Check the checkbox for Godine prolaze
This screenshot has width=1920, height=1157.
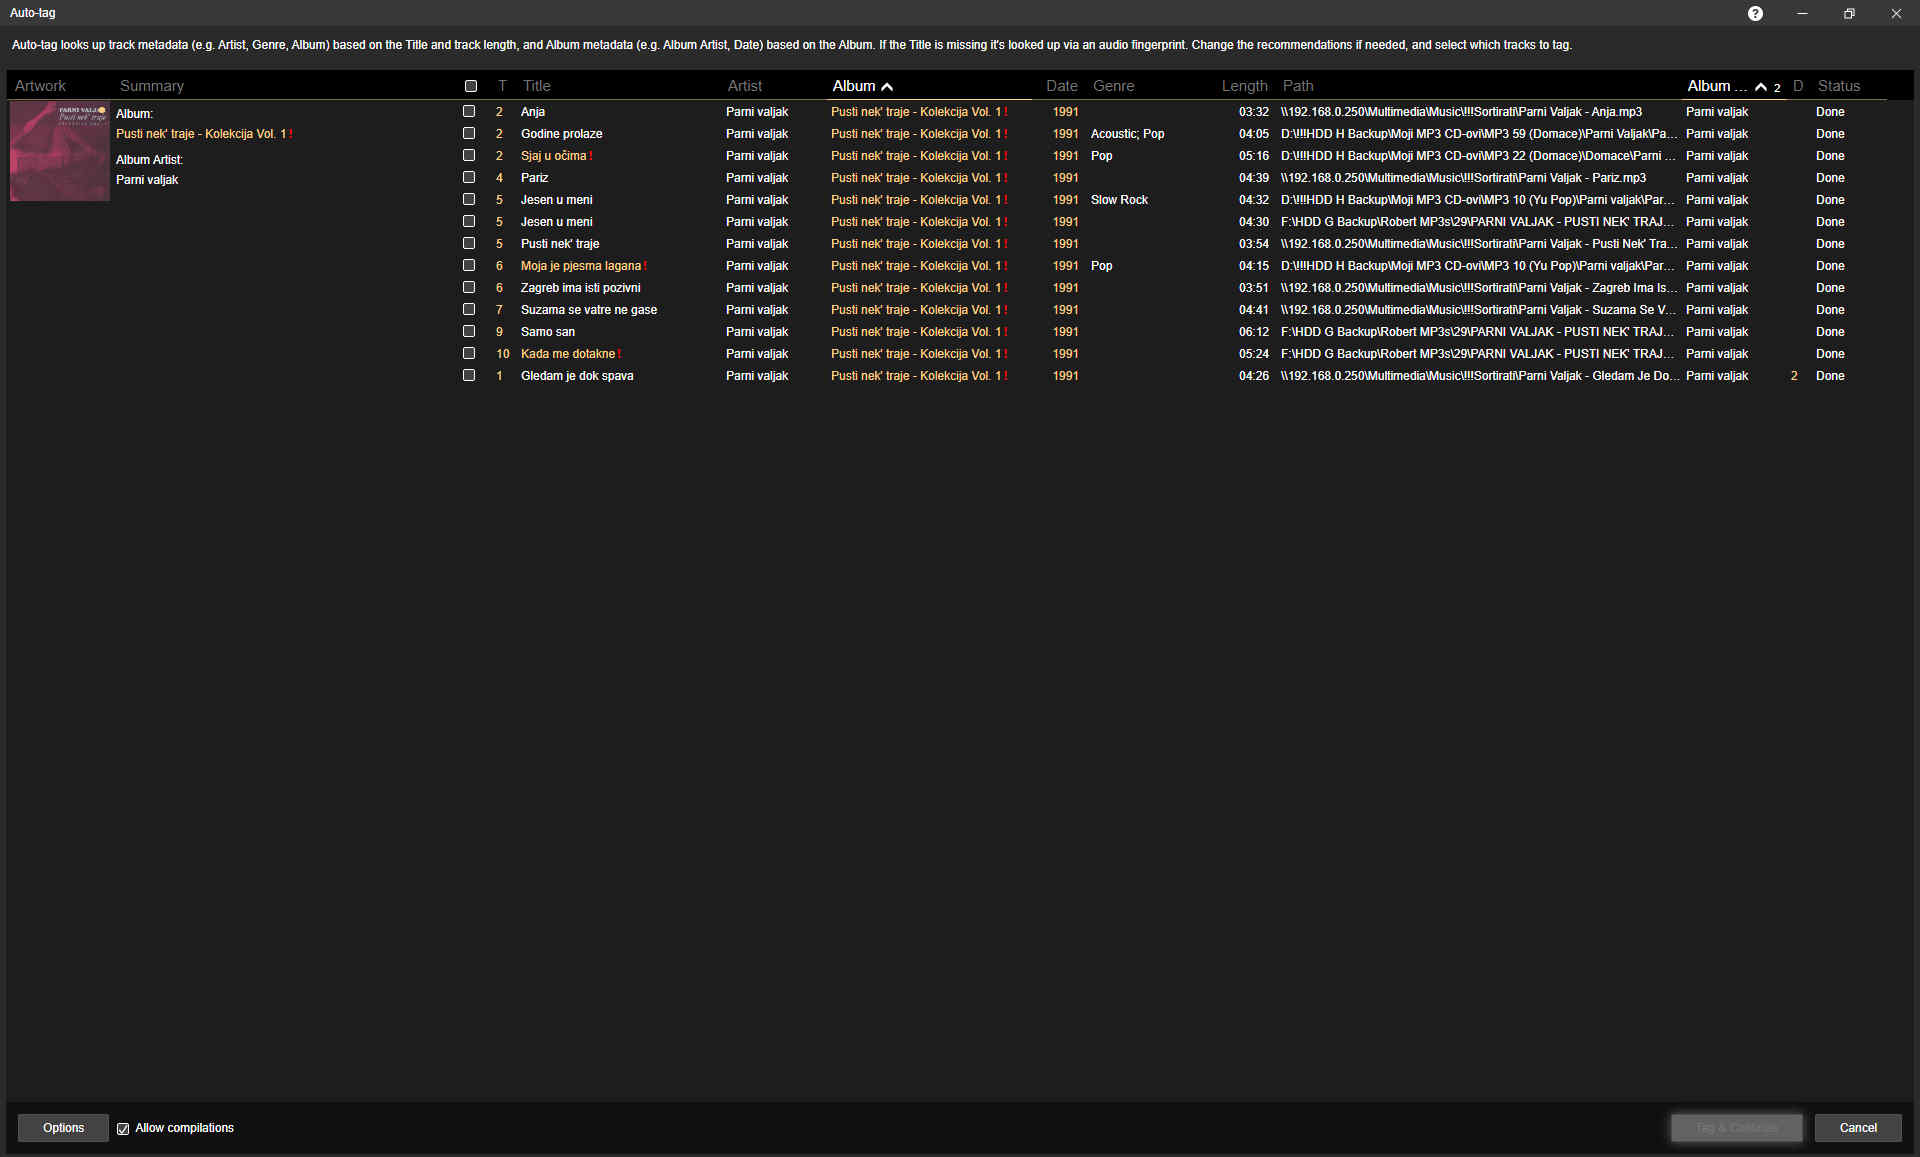[469, 133]
